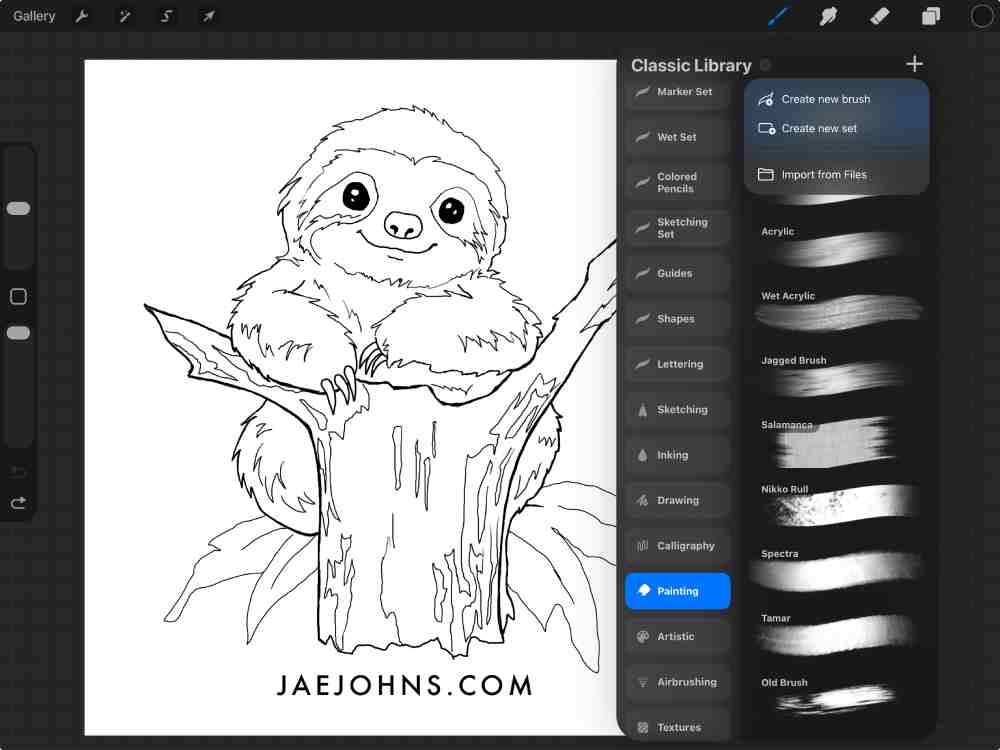Select the Transform arrow tool

click(x=208, y=16)
